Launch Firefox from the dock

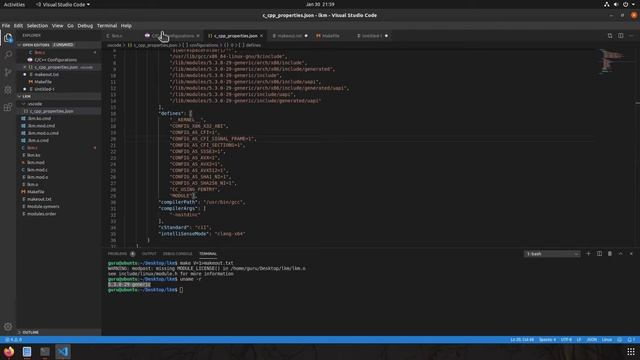coord(9,351)
